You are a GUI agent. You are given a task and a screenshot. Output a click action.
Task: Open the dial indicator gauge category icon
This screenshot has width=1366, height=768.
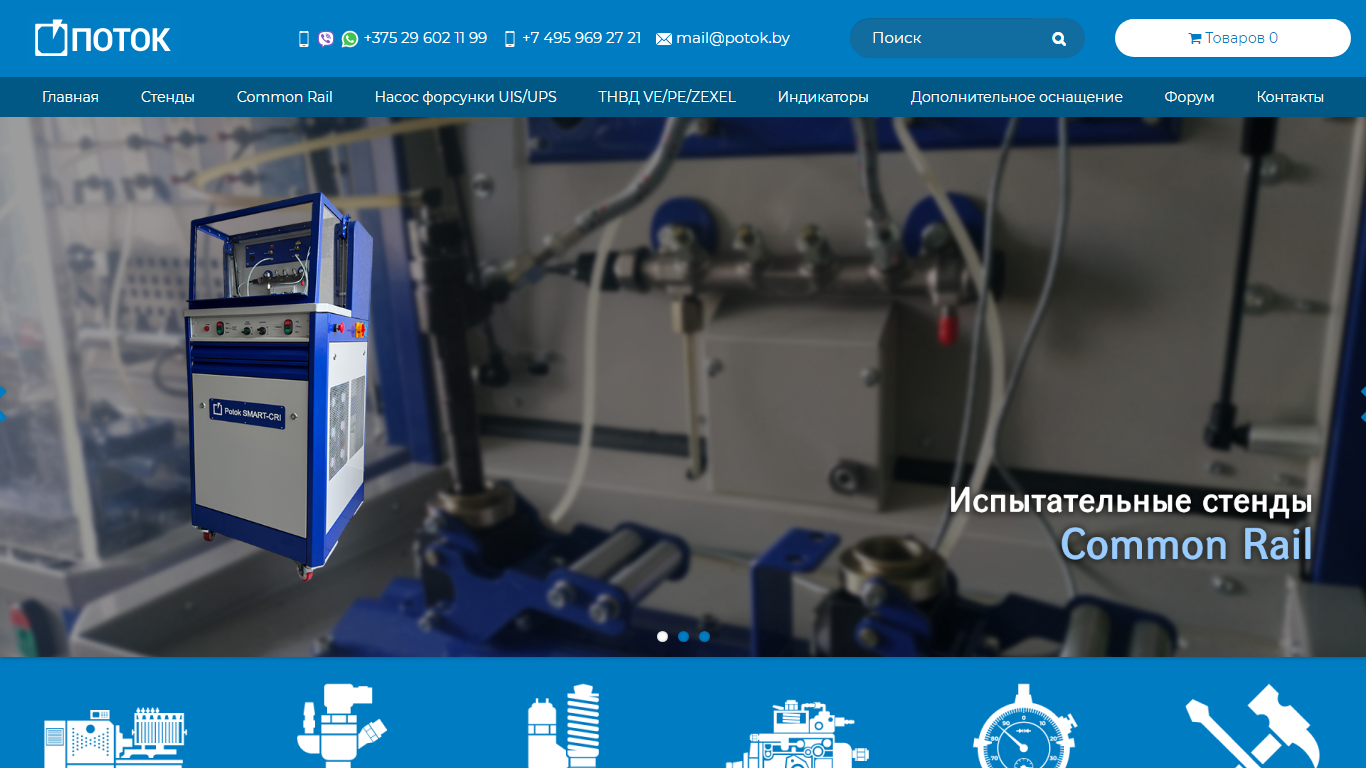[x=1024, y=726]
